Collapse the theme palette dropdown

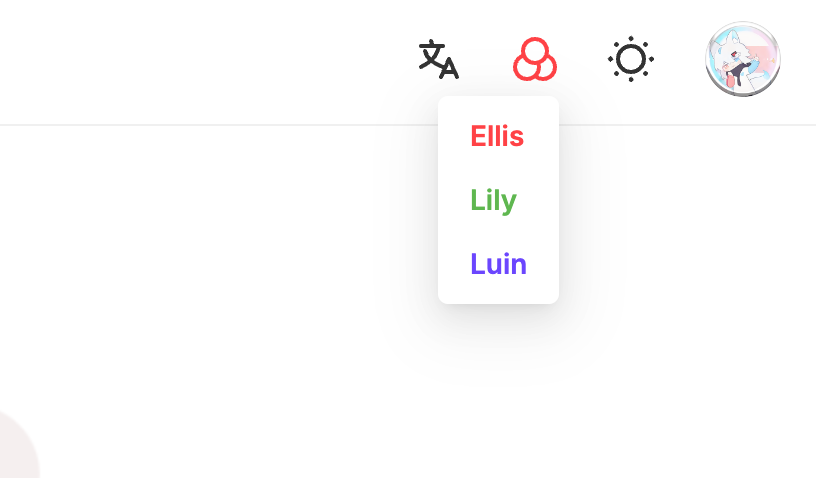[x=535, y=60]
